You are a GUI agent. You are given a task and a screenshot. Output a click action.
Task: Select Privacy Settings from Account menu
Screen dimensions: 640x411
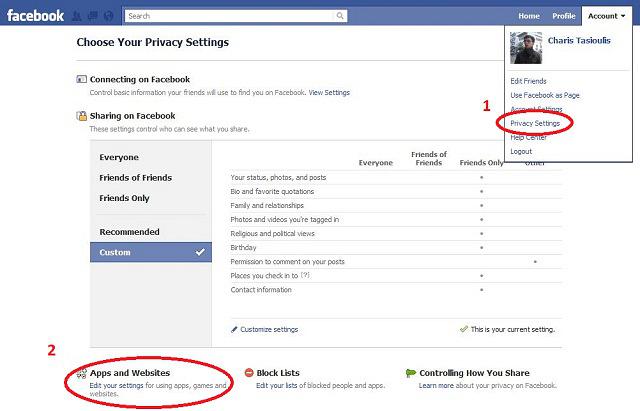(x=535, y=123)
